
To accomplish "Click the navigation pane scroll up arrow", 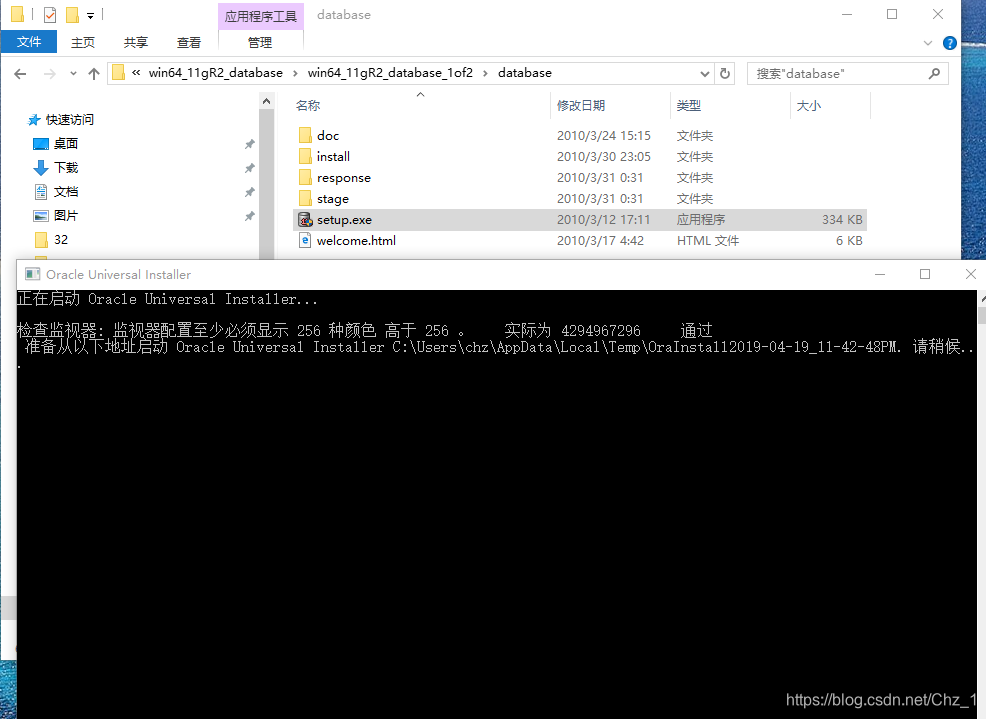I will 267,101.
